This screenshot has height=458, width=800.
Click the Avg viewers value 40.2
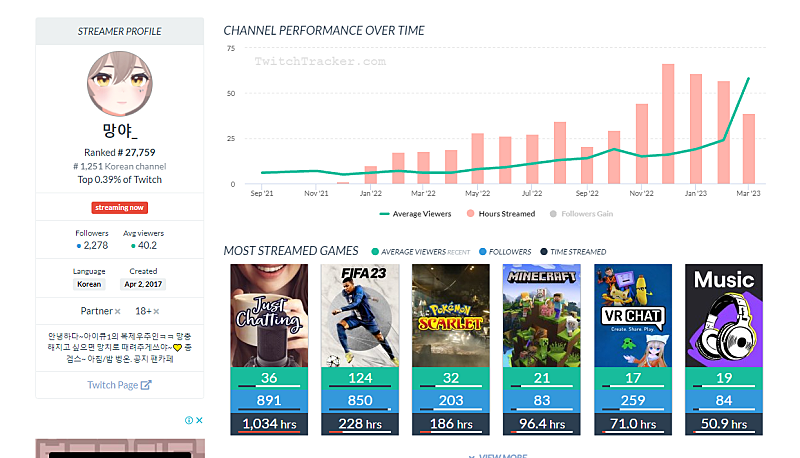pos(144,245)
